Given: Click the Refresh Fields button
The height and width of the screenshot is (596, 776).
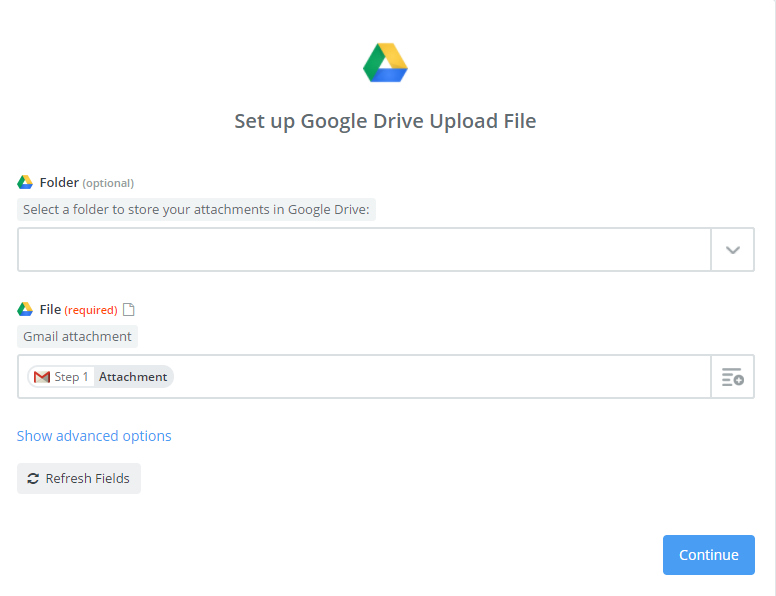Looking at the screenshot, I should (79, 479).
